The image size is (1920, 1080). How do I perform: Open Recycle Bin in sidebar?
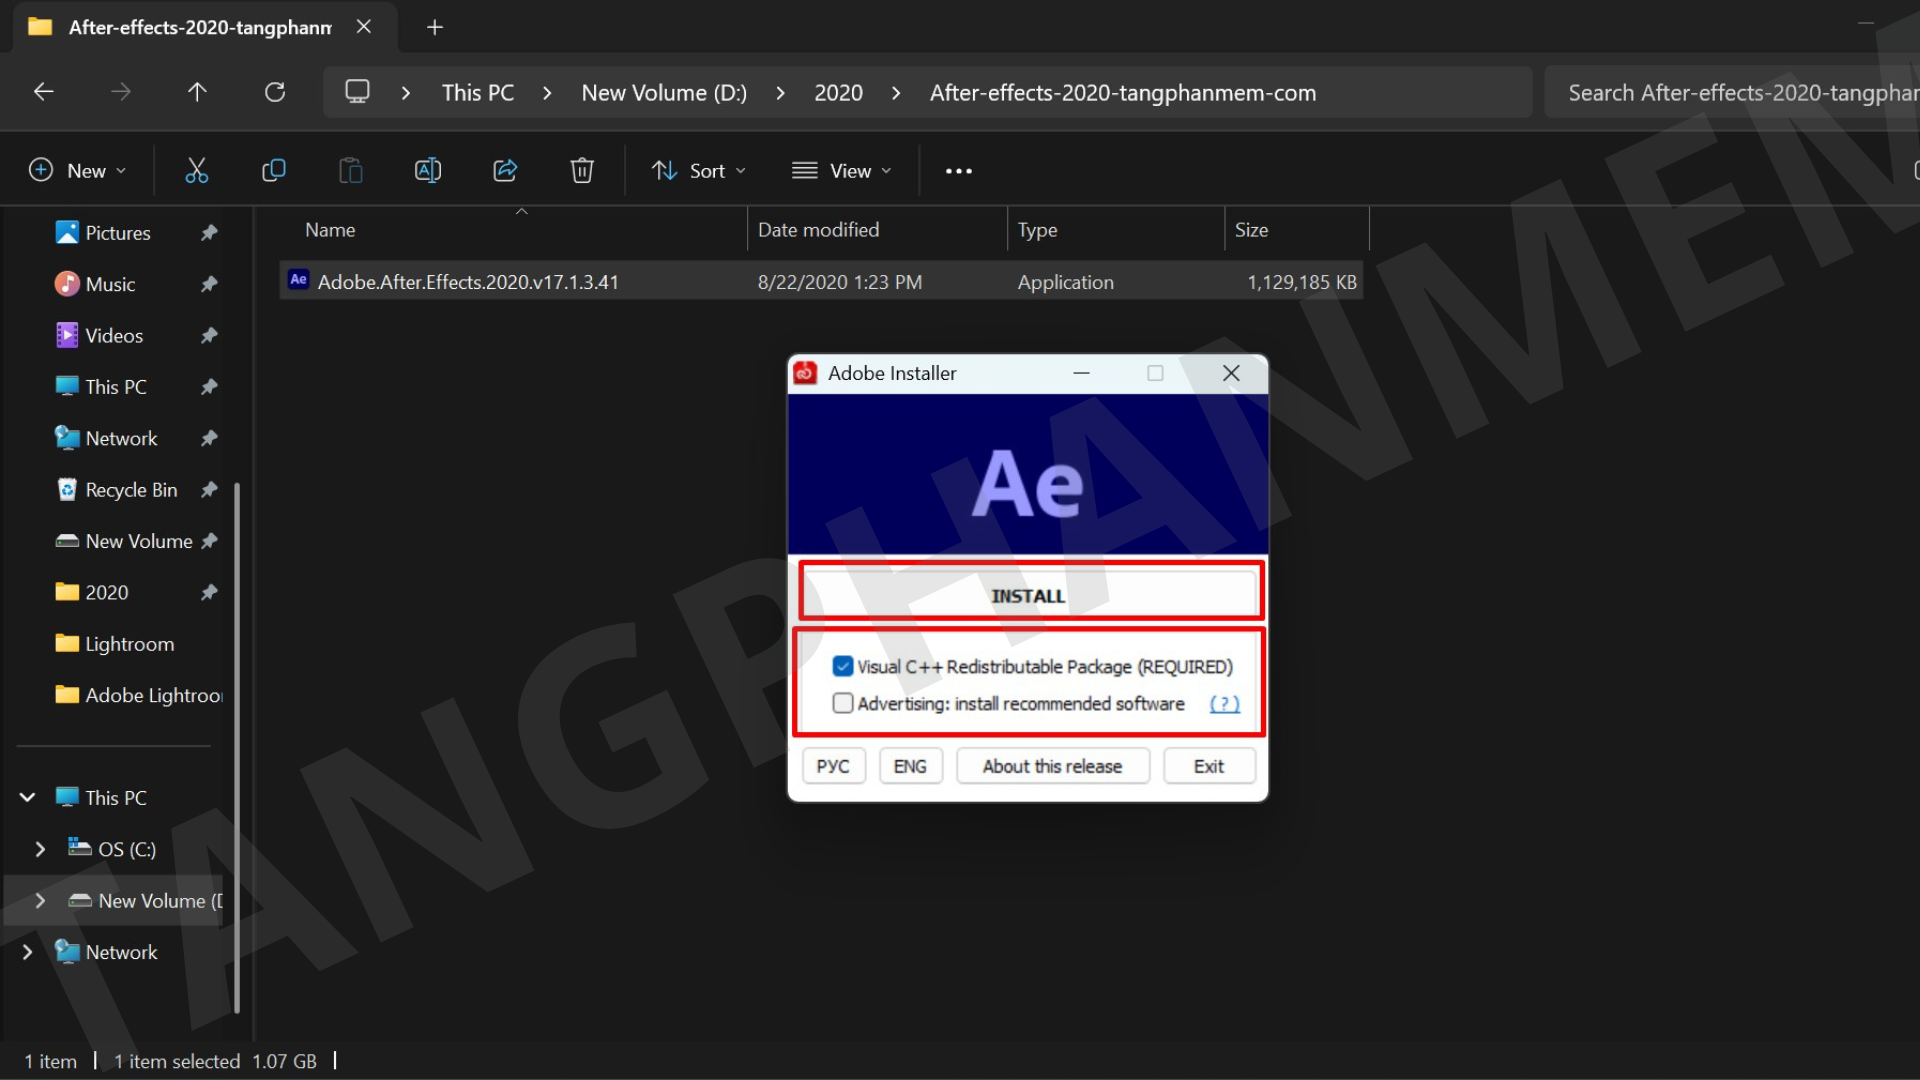coord(131,490)
